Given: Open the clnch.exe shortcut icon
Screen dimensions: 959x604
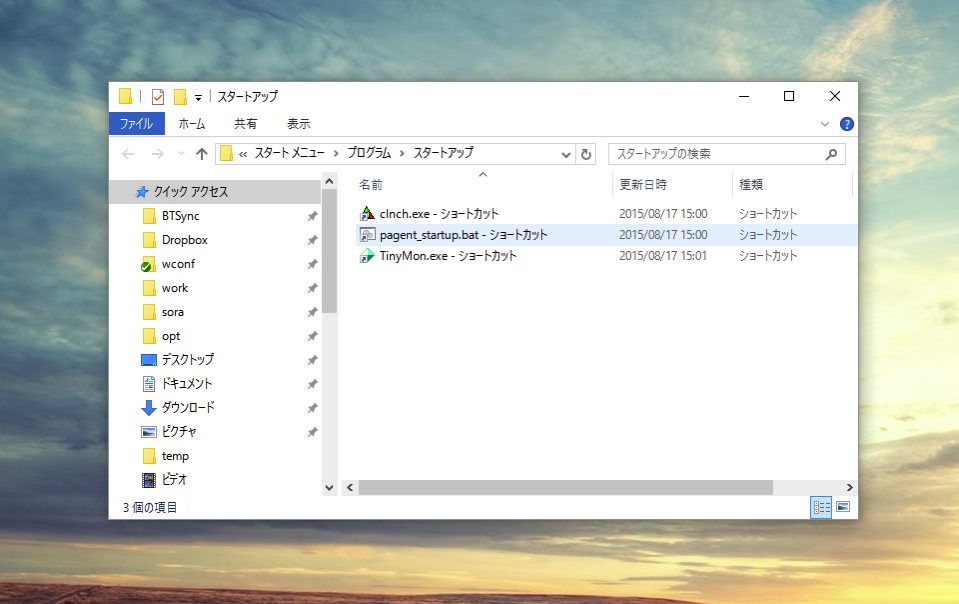Looking at the screenshot, I should 367,214.
